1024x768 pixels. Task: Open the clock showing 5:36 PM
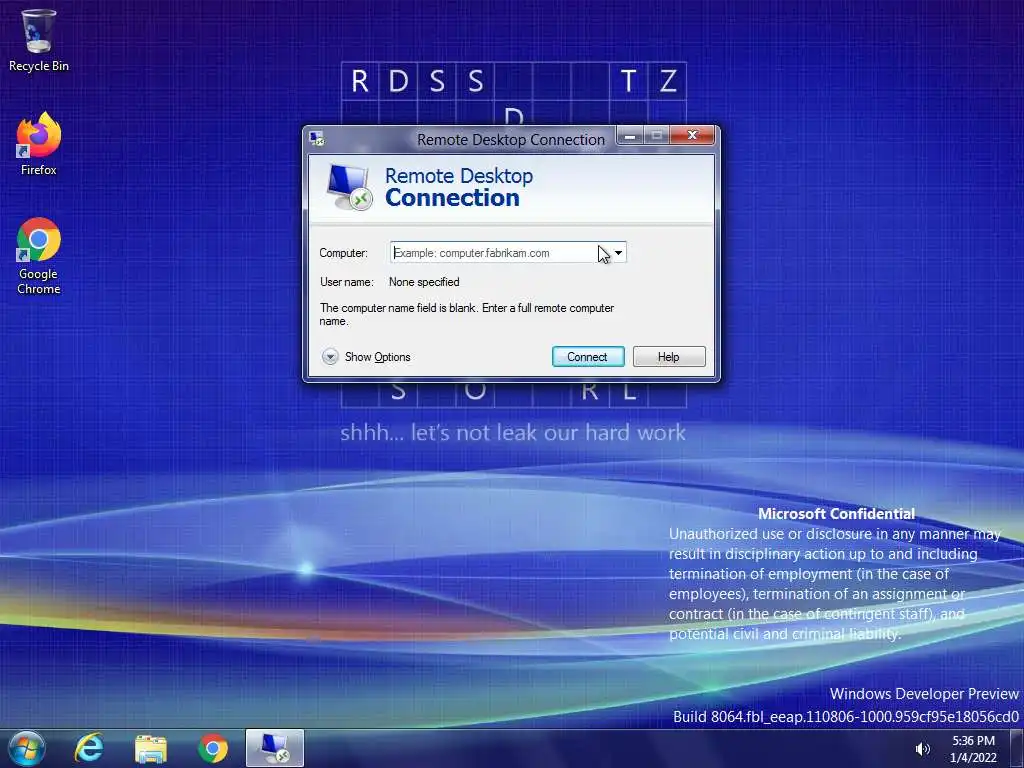tap(973, 749)
